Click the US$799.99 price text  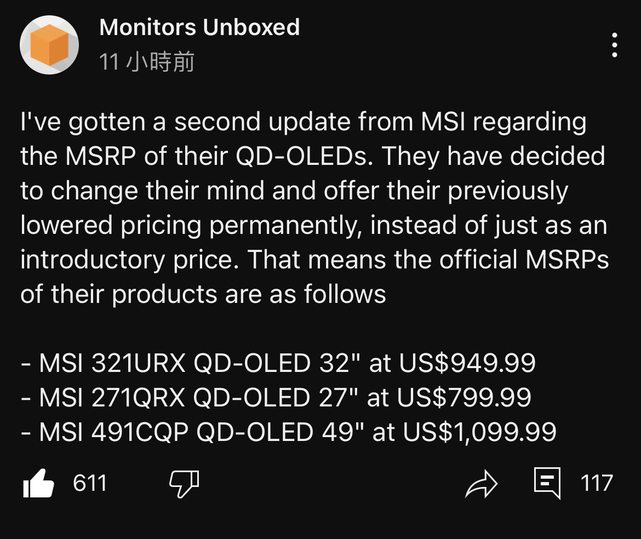(463, 398)
